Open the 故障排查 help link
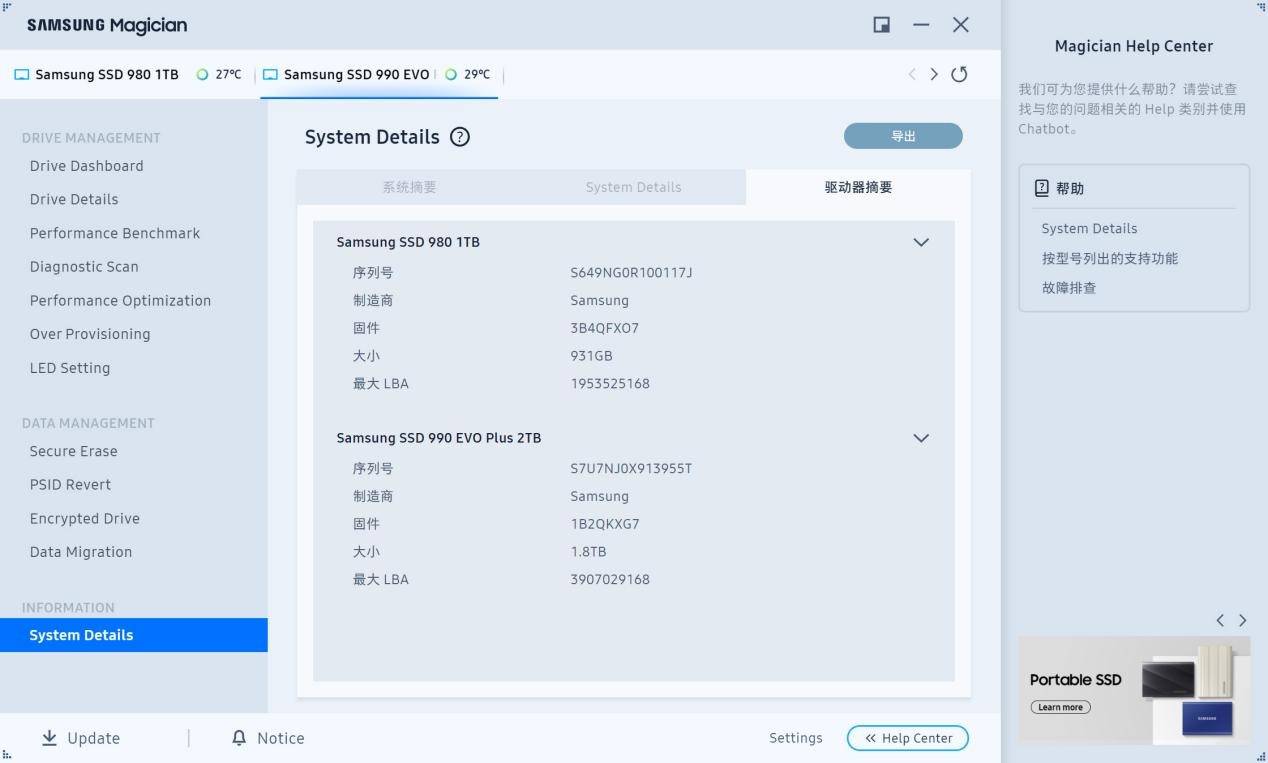The image size is (1268, 763). (1069, 288)
